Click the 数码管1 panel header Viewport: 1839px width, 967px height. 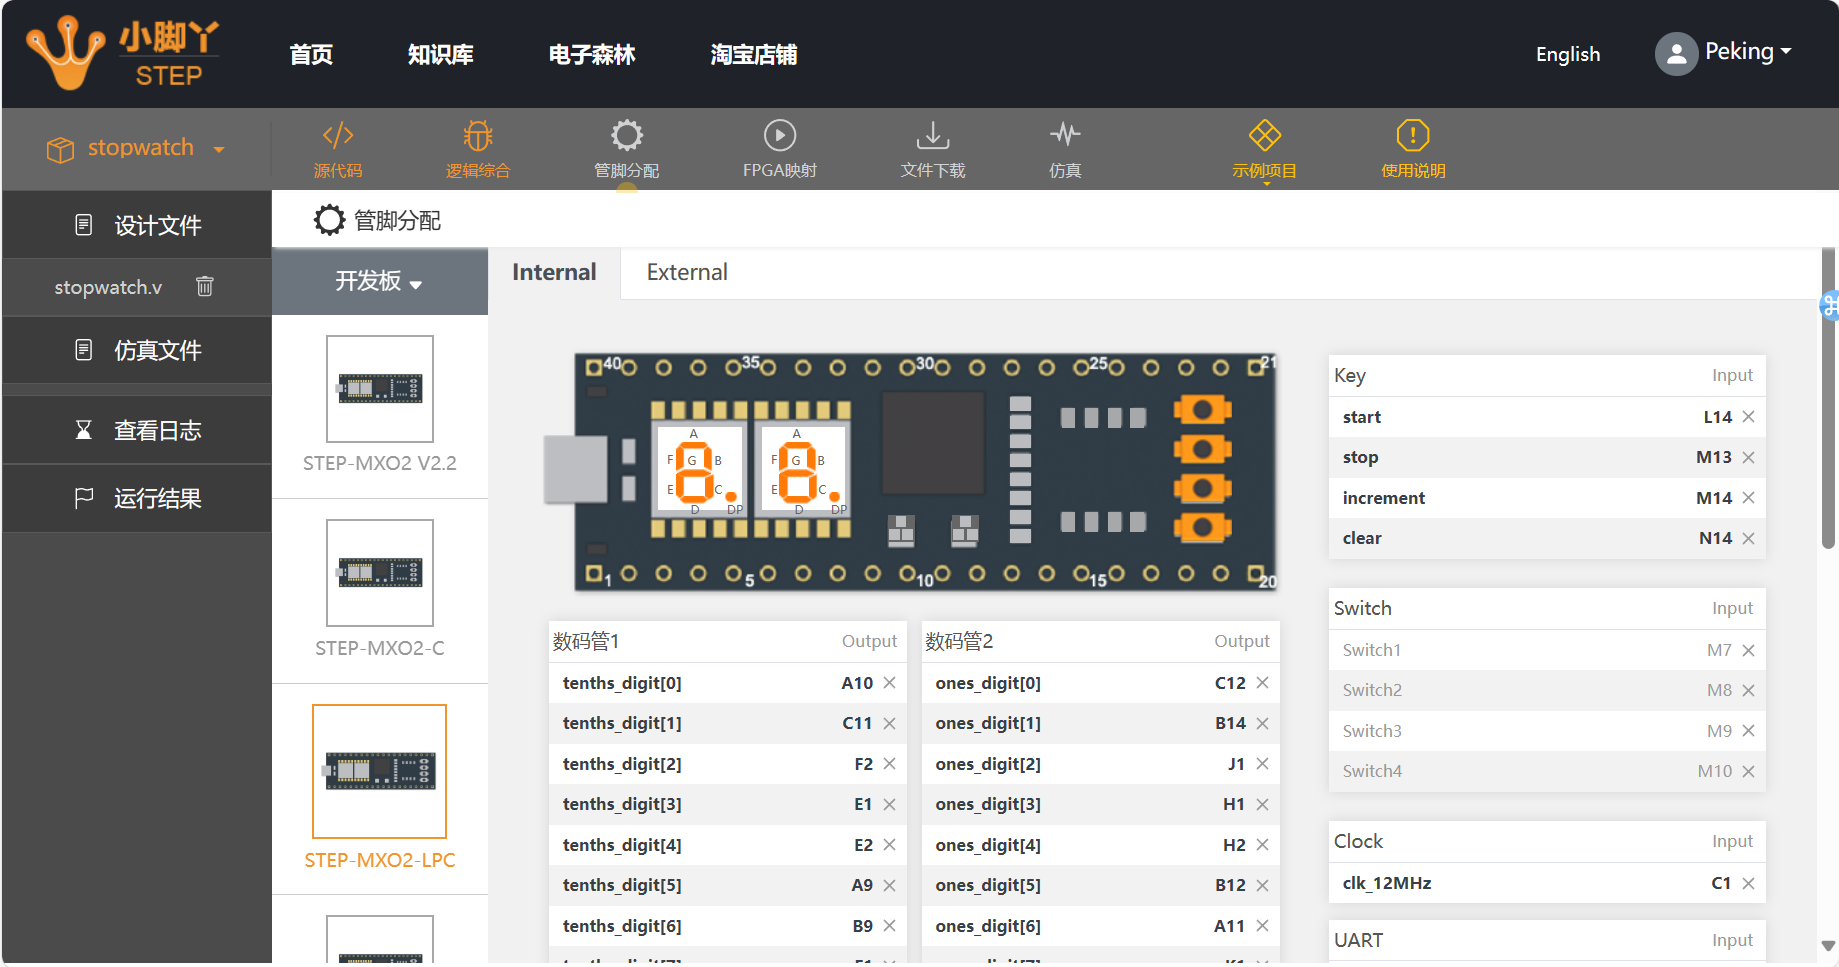727,641
